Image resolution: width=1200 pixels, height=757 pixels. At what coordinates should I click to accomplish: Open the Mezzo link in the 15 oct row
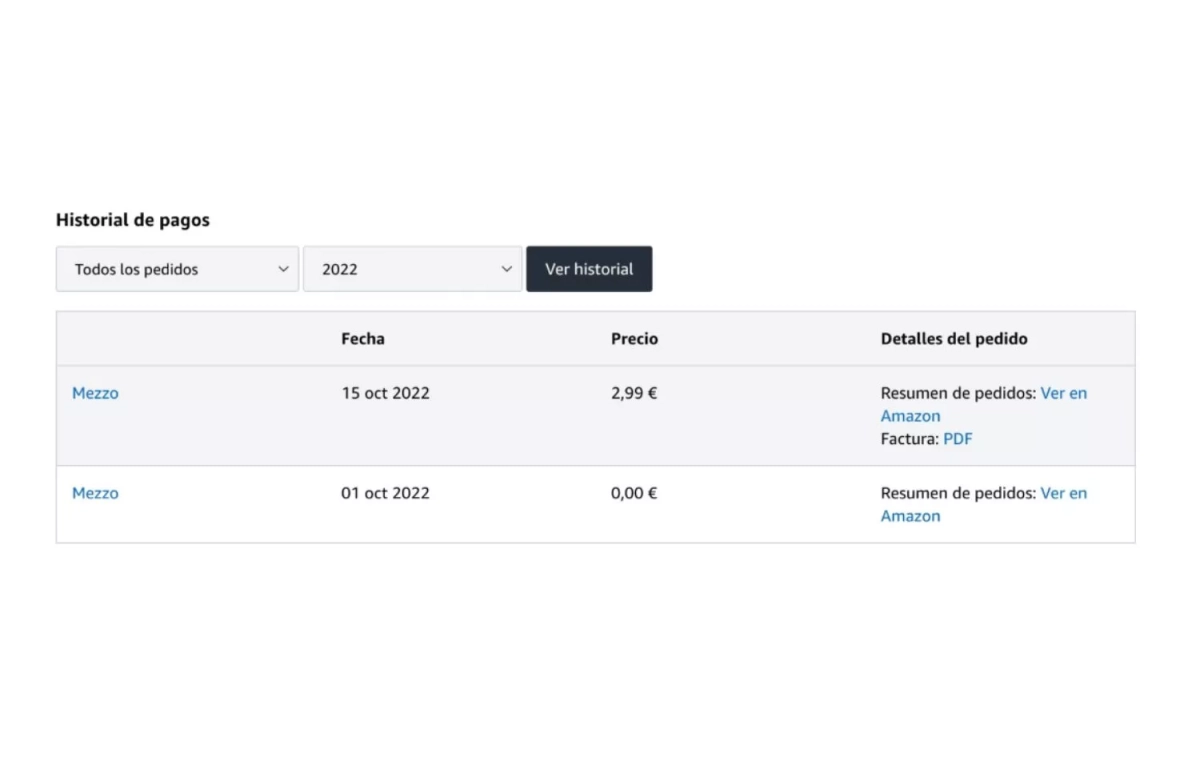click(x=95, y=393)
